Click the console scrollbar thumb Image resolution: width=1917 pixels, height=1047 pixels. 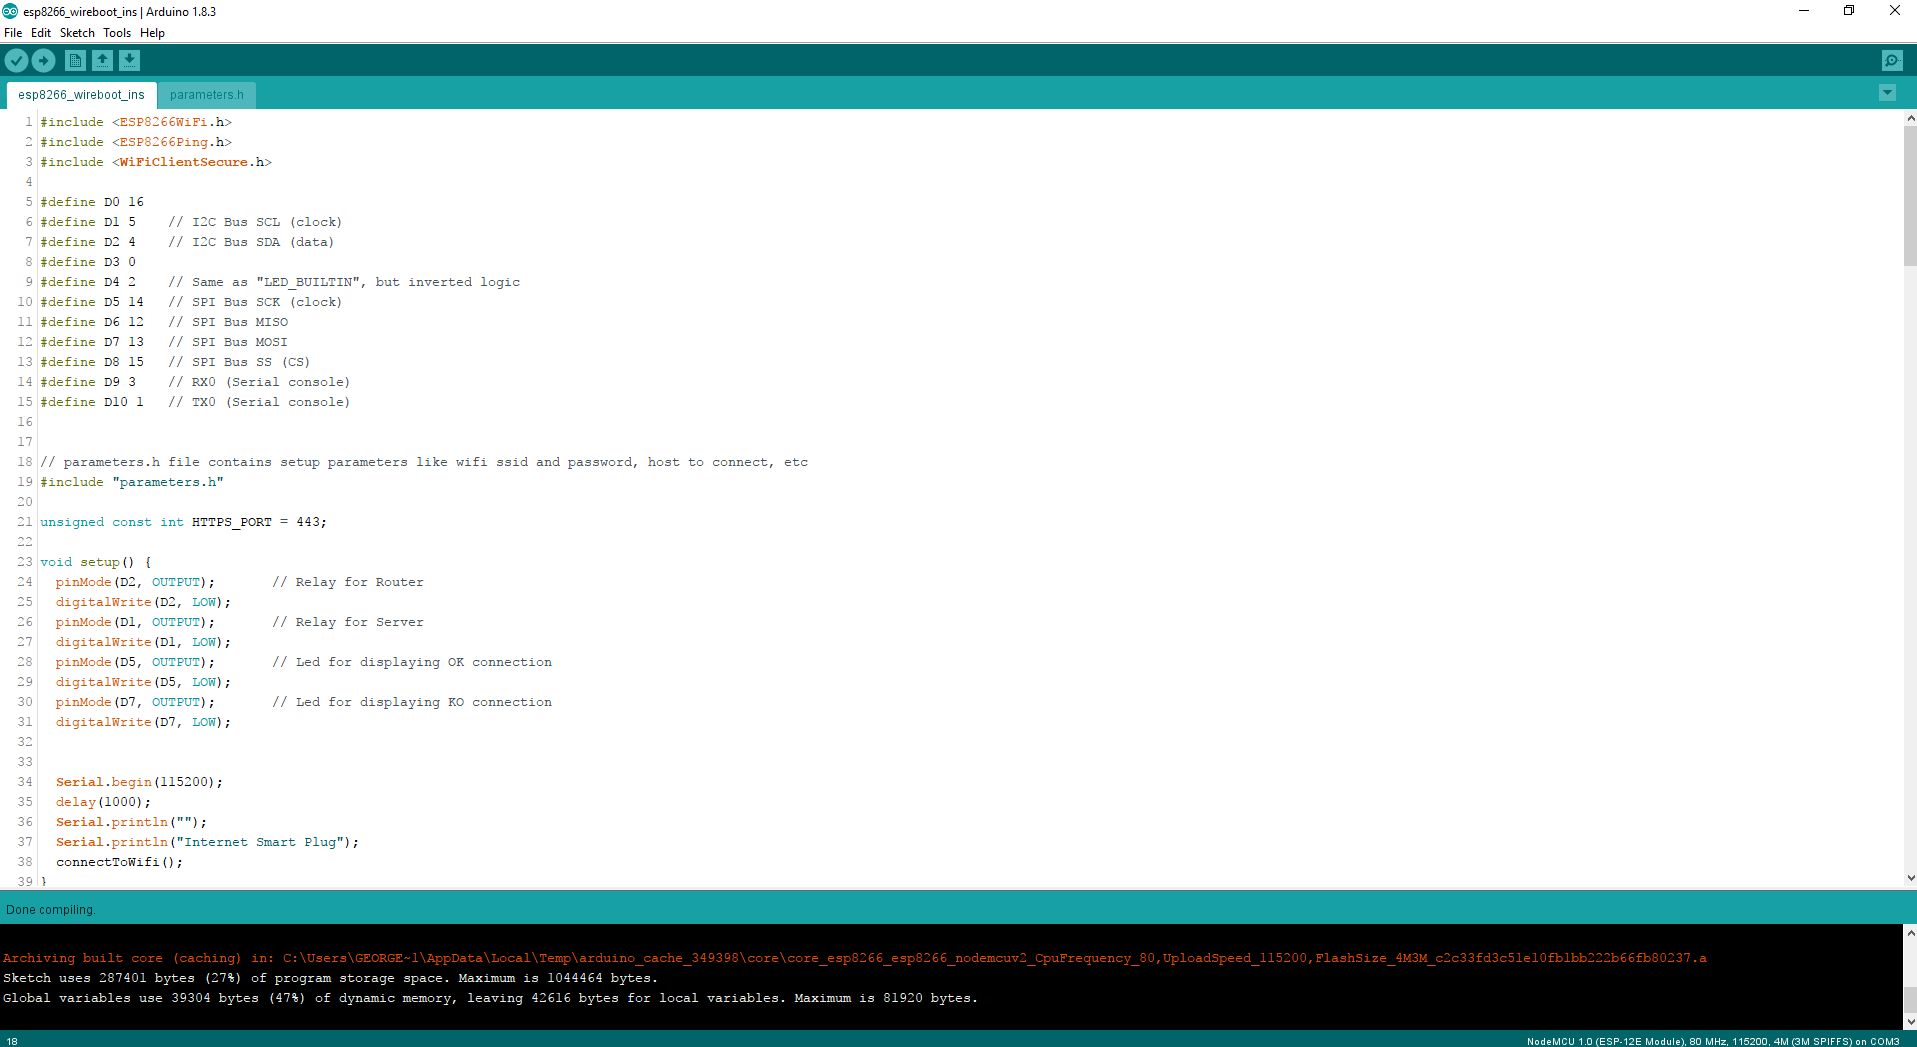pos(1910,1000)
